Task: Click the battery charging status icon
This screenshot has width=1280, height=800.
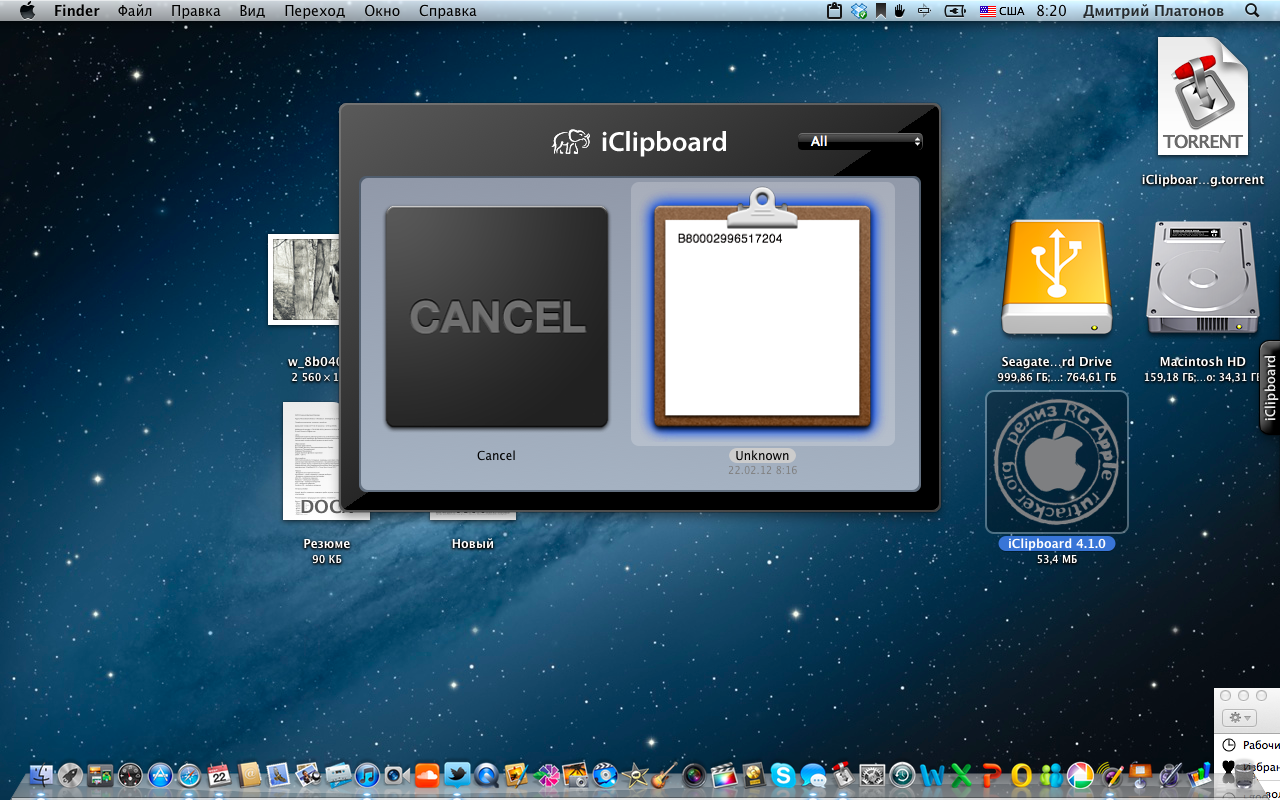Action: pos(955,11)
